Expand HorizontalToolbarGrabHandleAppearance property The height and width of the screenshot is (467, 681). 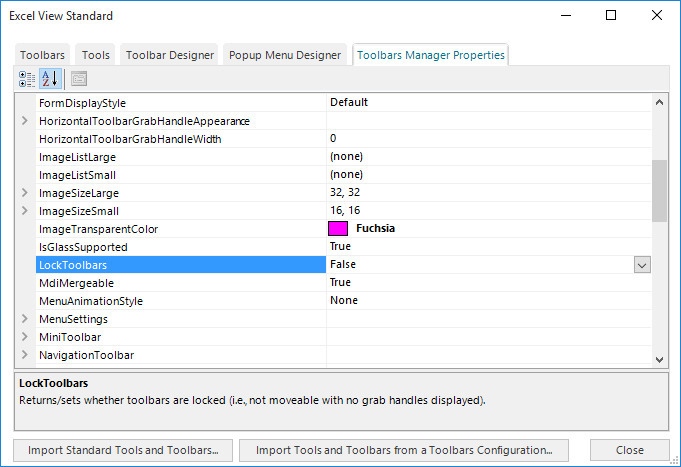(25, 121)
